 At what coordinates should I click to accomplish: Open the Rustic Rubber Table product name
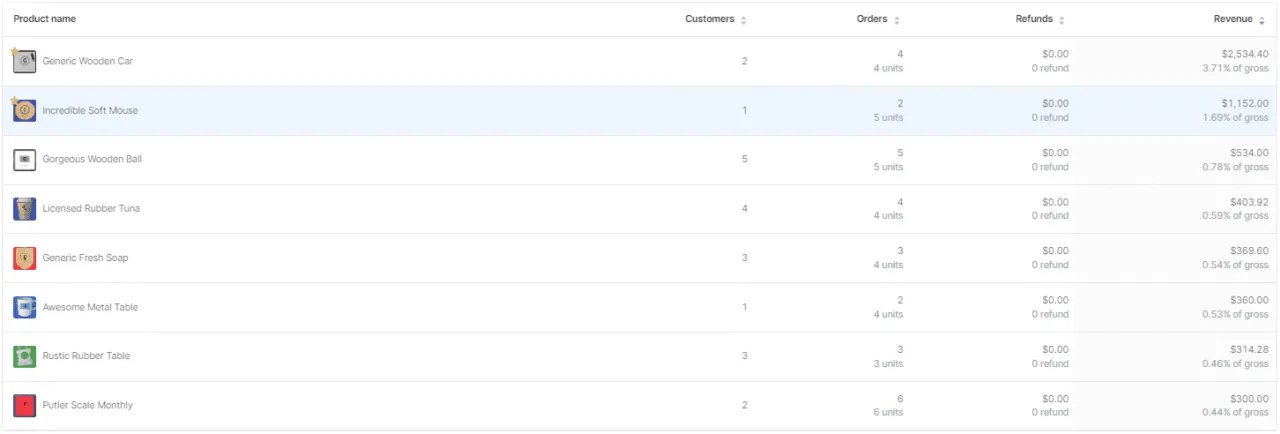point(86,356)
